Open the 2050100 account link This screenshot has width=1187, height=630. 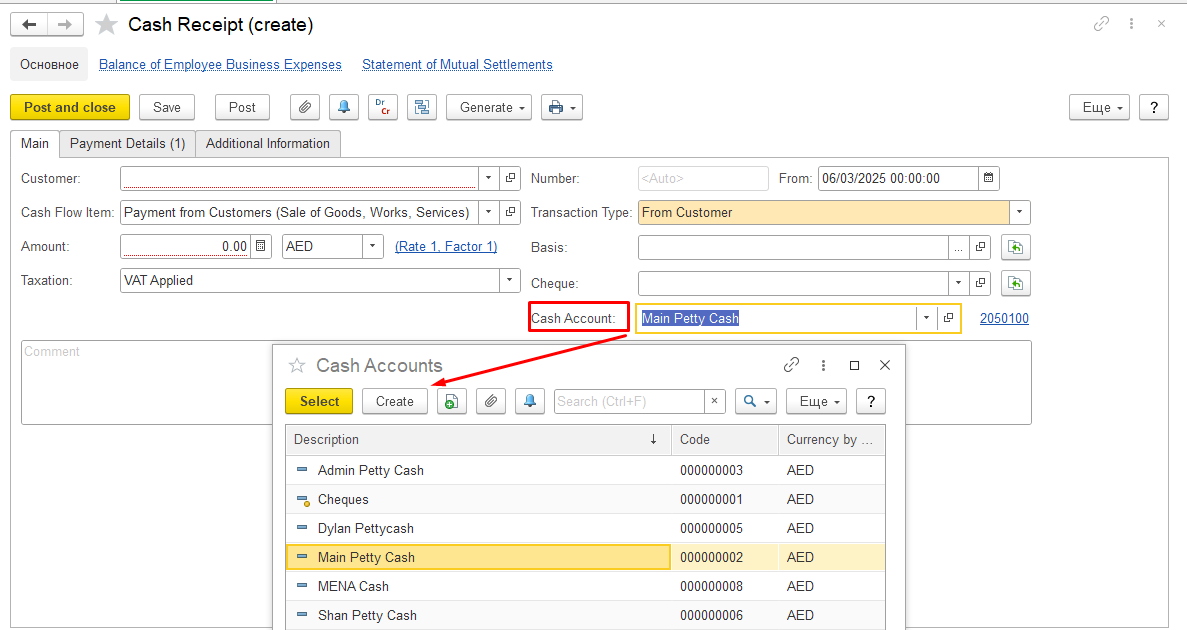[1004, 319]
